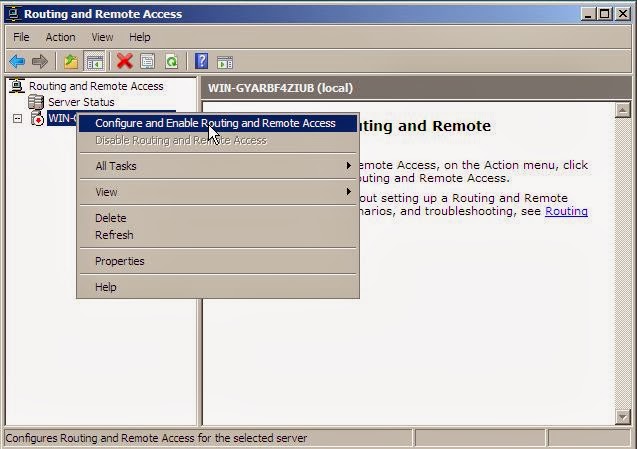The image size is (637, 449).
Task: Click the scrollbar down arrow
Action: [623, 417]
